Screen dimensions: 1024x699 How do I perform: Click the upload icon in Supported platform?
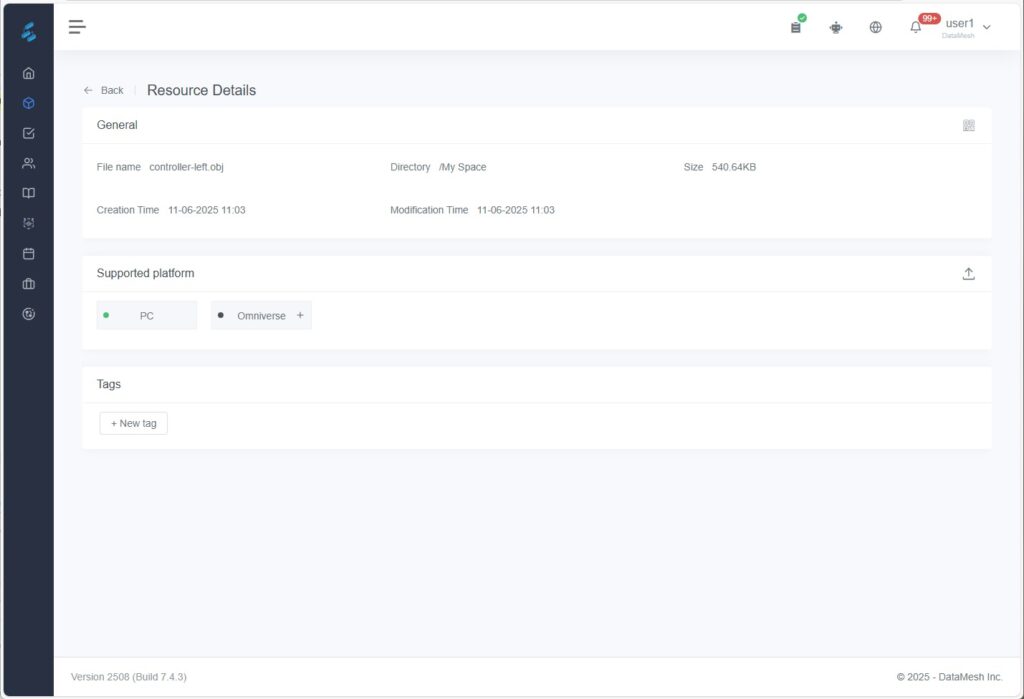click(x=968, y=274)
